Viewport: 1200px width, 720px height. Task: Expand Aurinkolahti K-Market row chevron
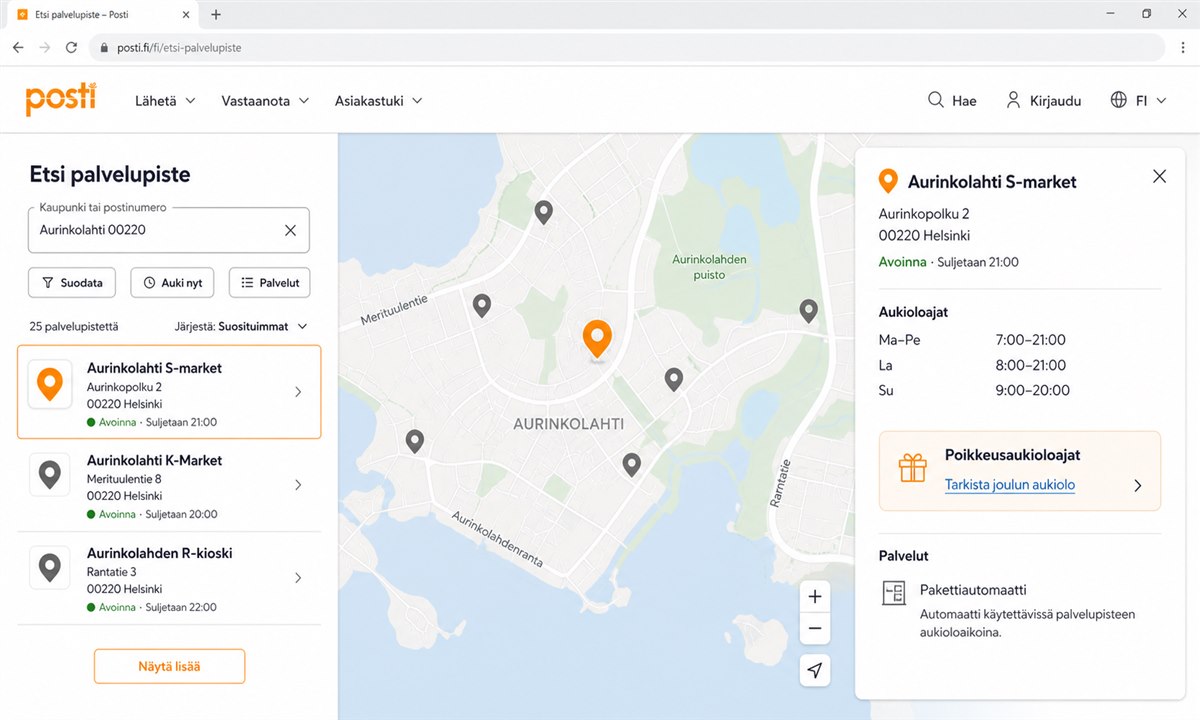point(298,485)
